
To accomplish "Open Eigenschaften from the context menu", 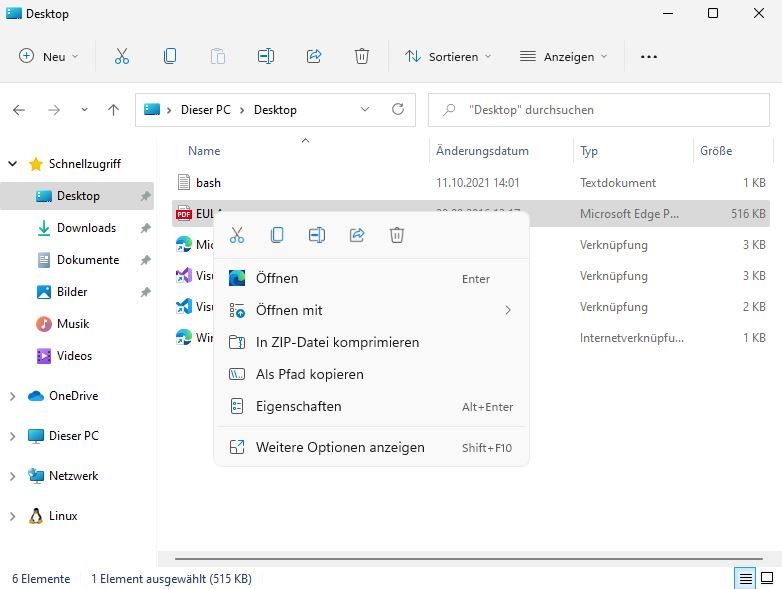I will [x=371, y=406].
